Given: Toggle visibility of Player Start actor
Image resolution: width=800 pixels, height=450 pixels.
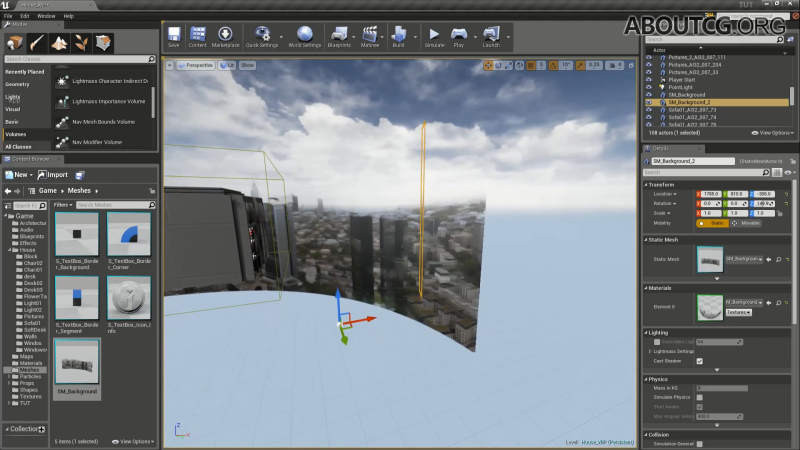Looking at the screenshot, I should click(649, 80).
